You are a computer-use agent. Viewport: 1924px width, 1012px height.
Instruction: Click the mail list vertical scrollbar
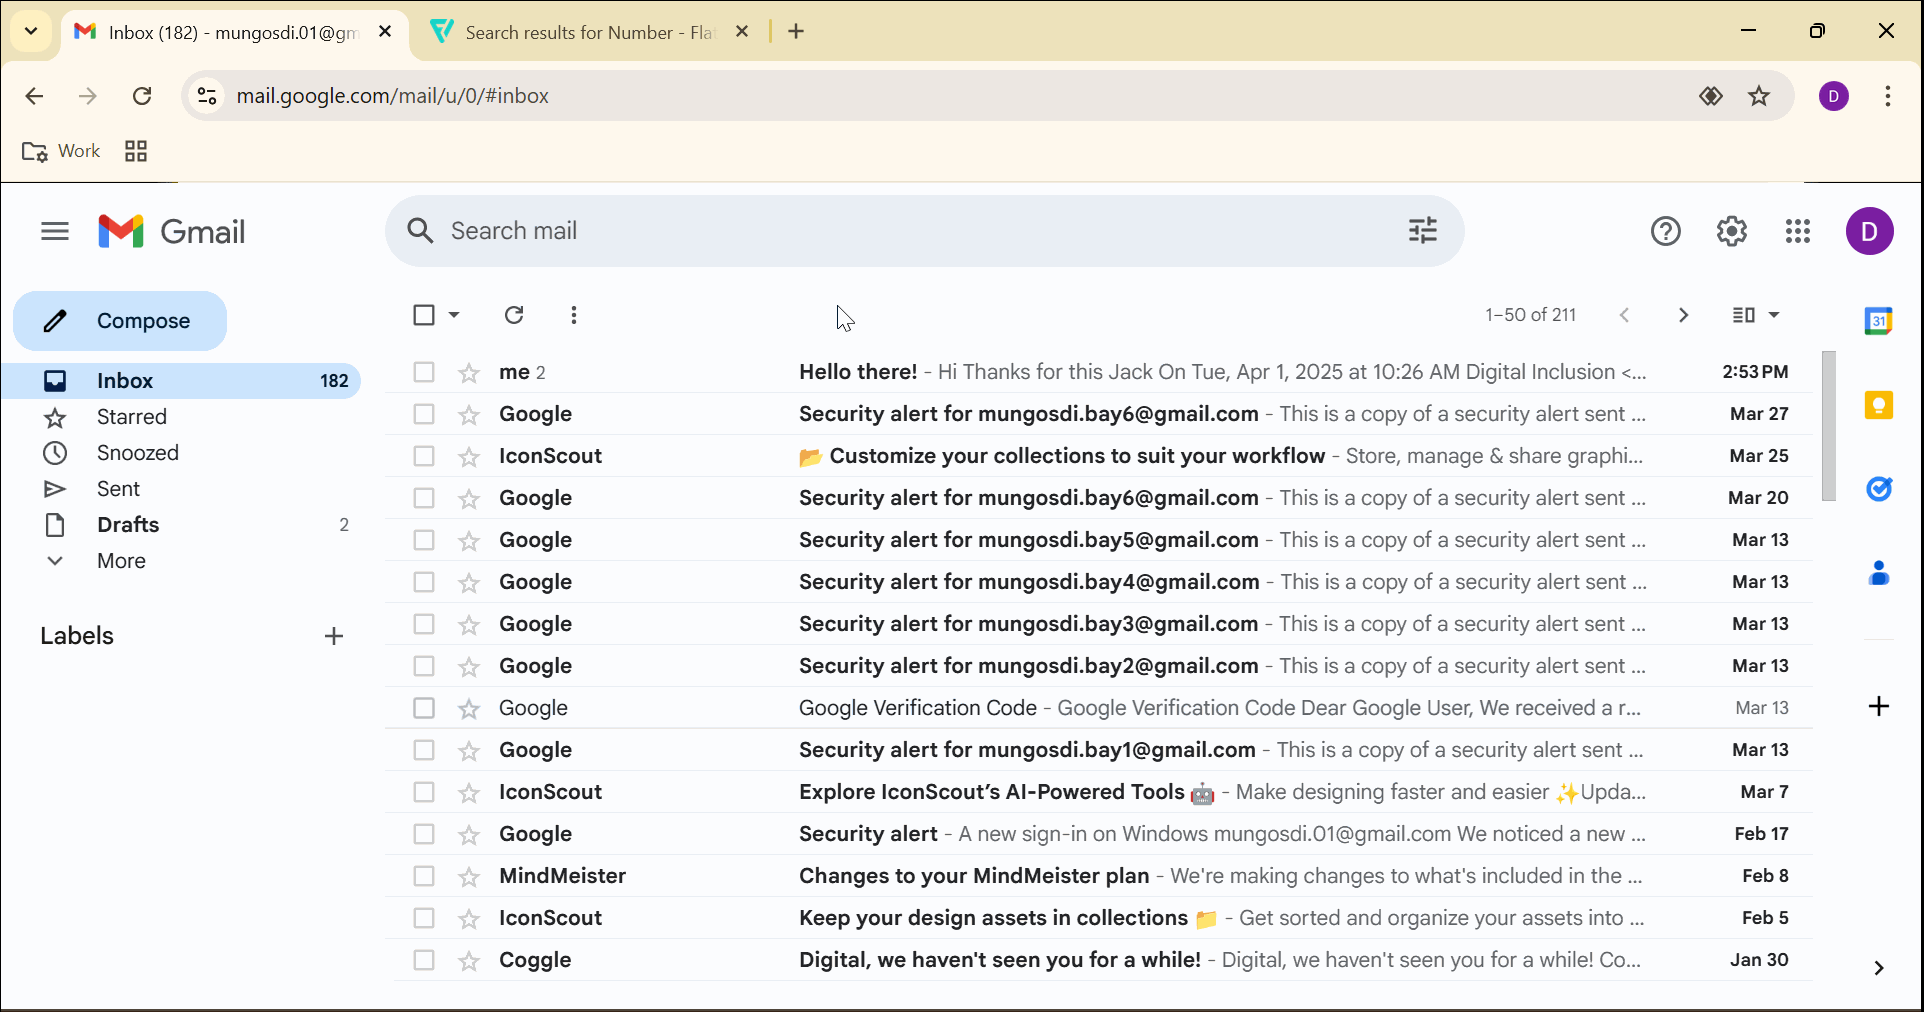(x=1828, y=426)
